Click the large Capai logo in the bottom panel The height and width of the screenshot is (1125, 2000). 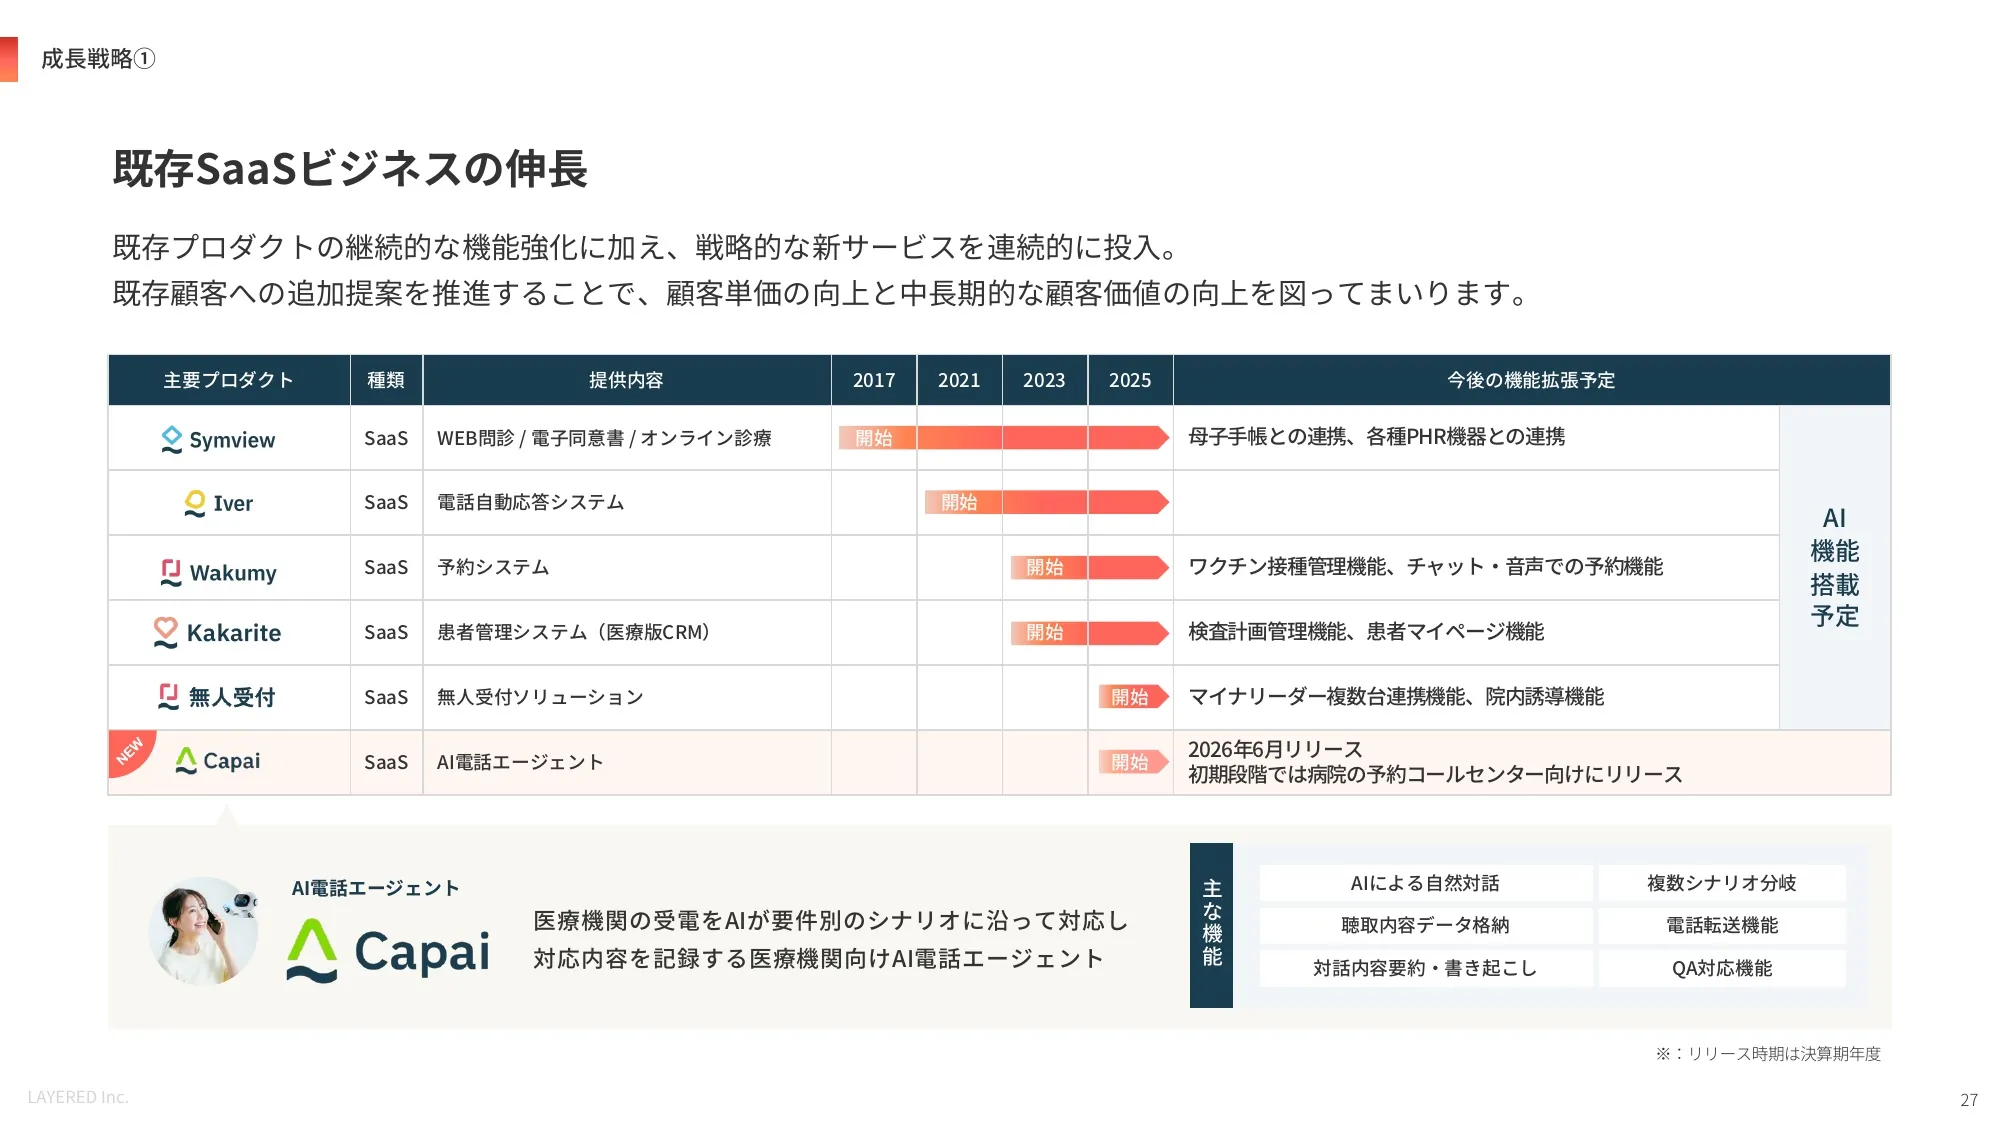[388, 950]
